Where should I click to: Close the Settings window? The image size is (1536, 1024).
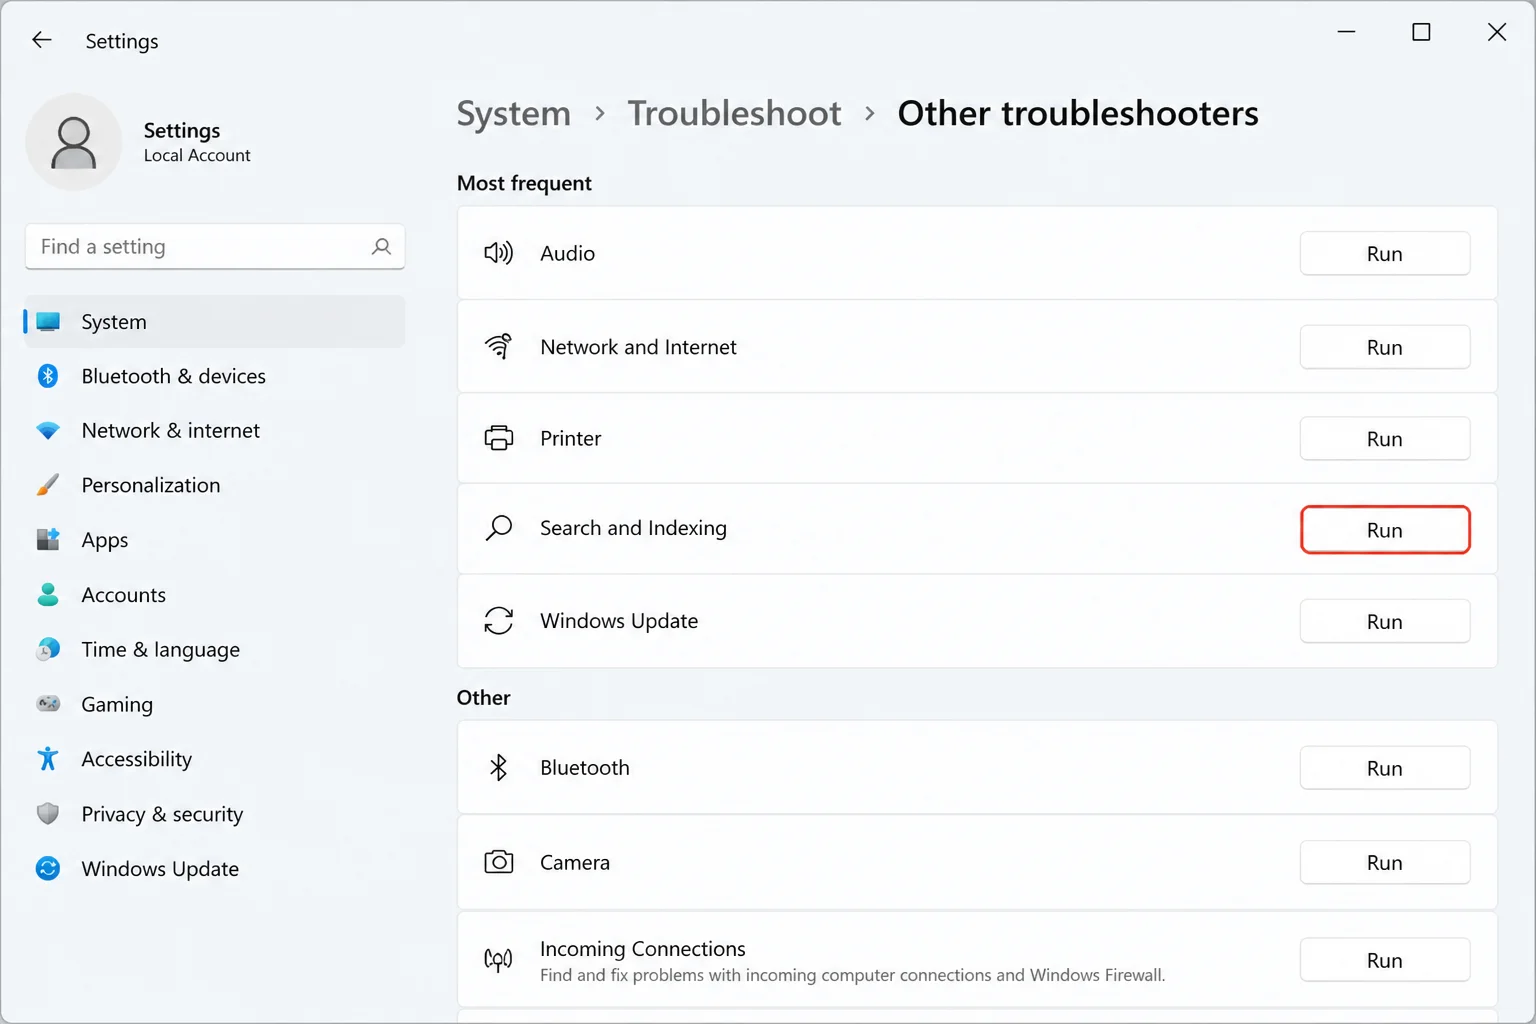[x=1497, y=32]
